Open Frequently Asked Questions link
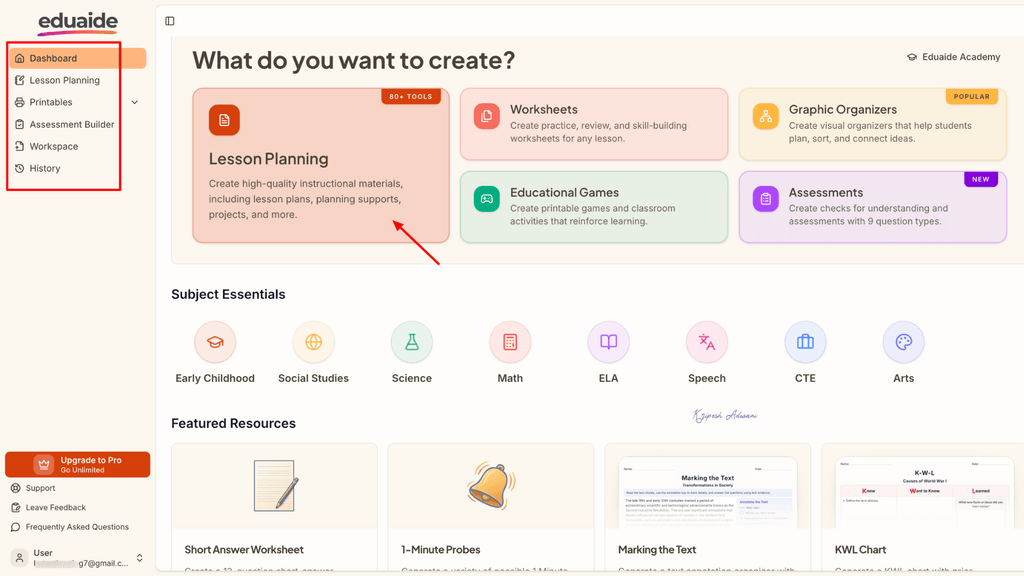Screen dimensions: 1024x576 click(77, 527)
